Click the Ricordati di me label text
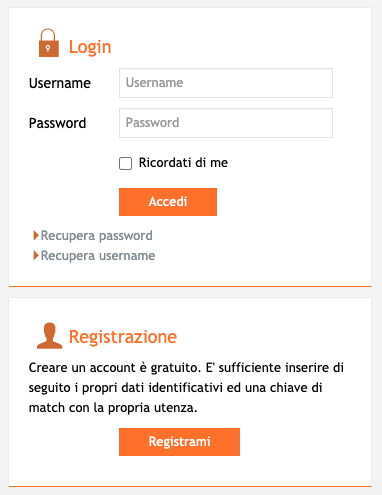 pyautogui.click(x=183, y=163)
